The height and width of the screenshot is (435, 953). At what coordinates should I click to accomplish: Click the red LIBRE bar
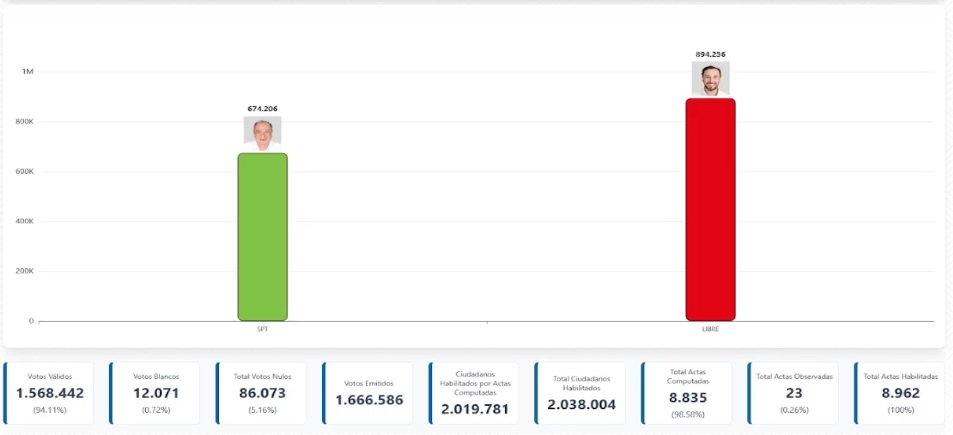(x=710, y=208)
